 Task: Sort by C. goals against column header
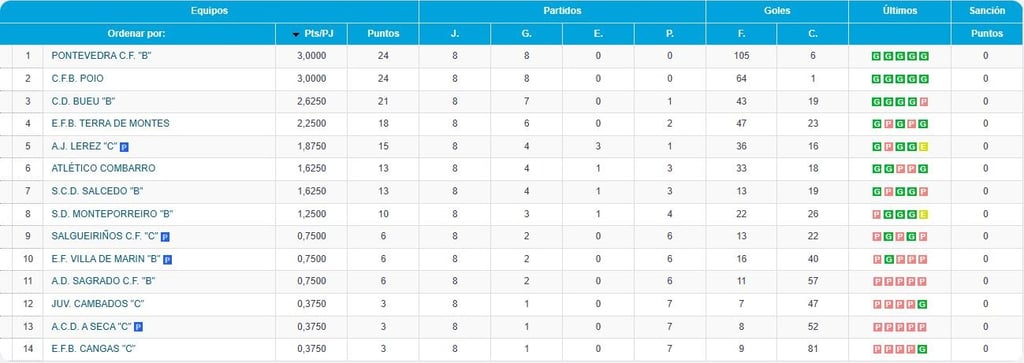tap(813, 34)
